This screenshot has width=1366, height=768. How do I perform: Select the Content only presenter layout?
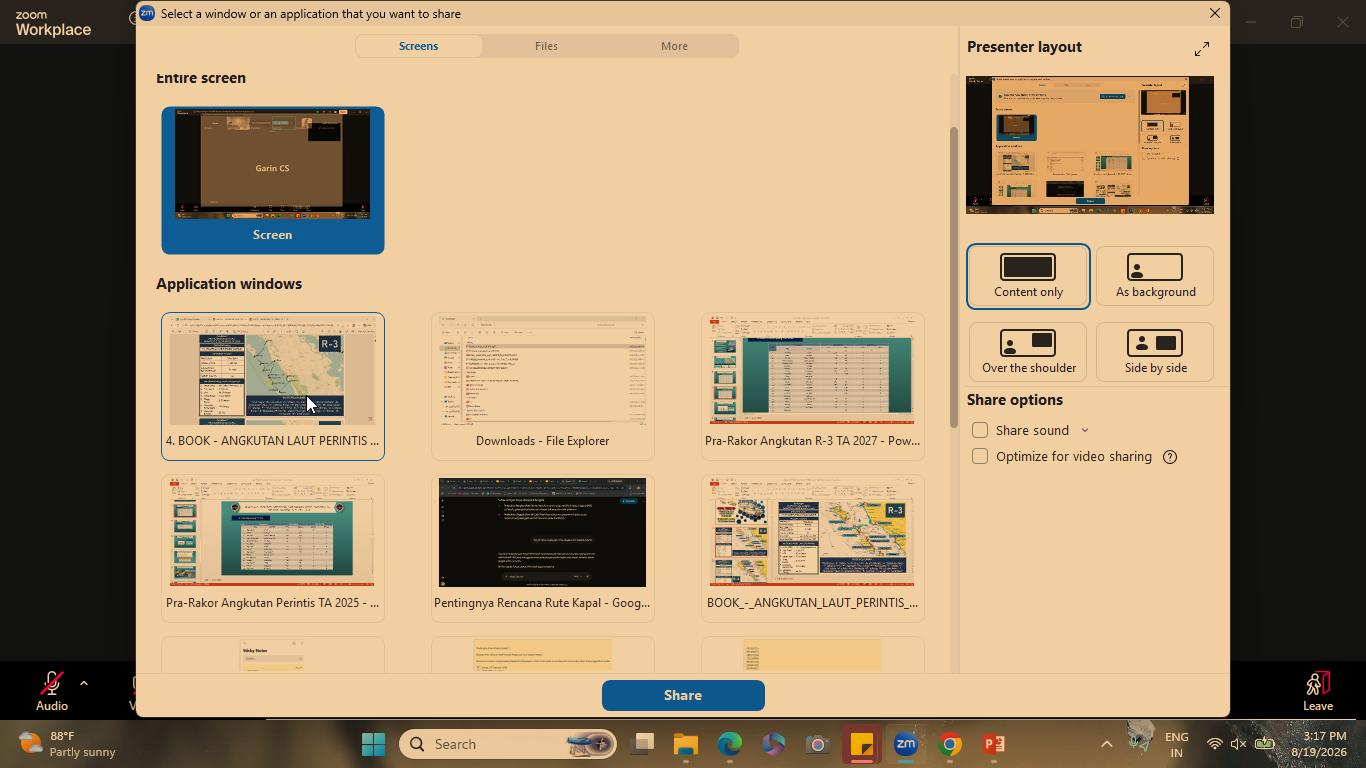point(1028,277)
